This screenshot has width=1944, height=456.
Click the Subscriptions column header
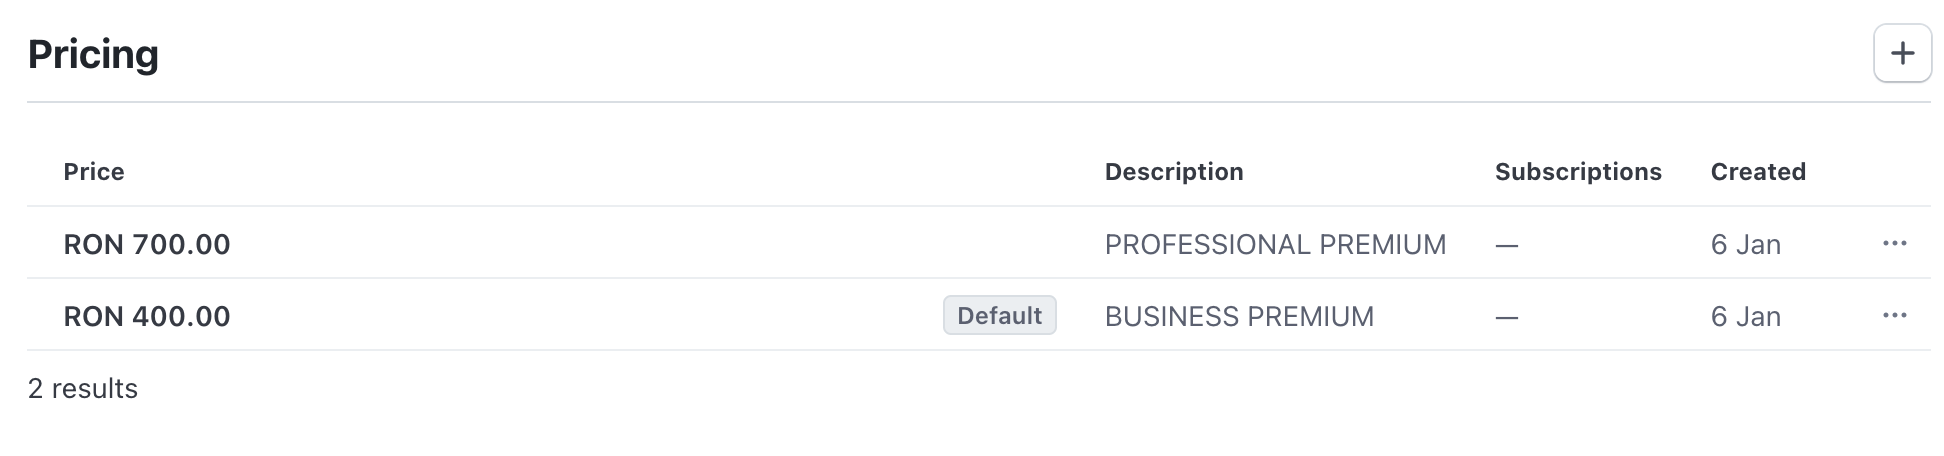[1578, 172]
